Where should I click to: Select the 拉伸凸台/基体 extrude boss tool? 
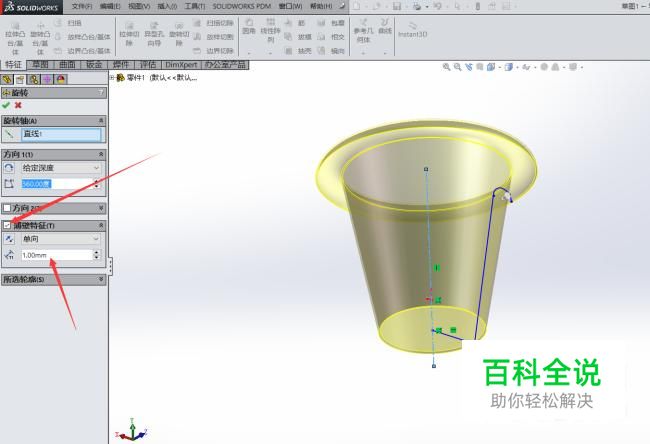[15, 38]
